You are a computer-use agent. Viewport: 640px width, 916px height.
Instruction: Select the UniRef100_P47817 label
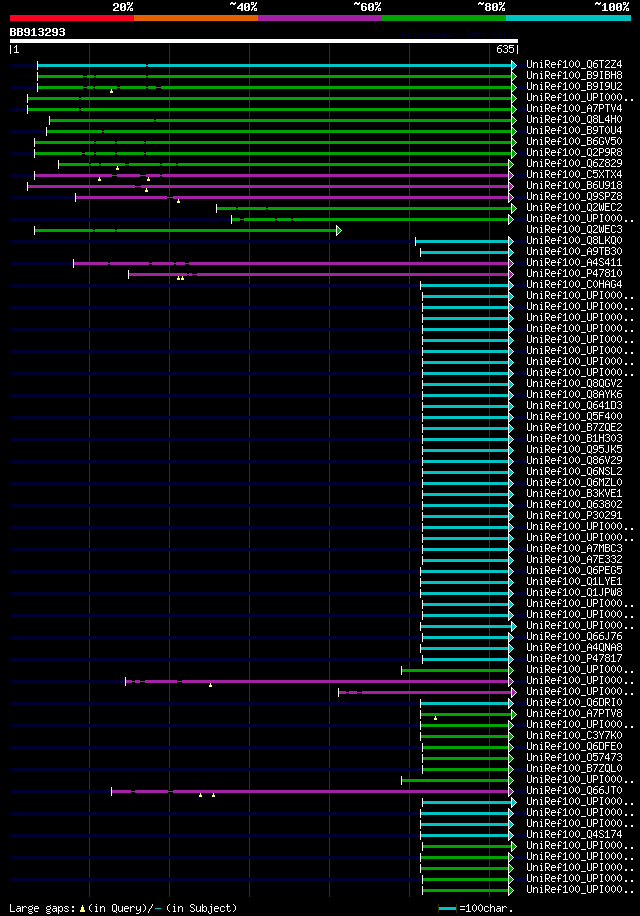pos(574,658)
